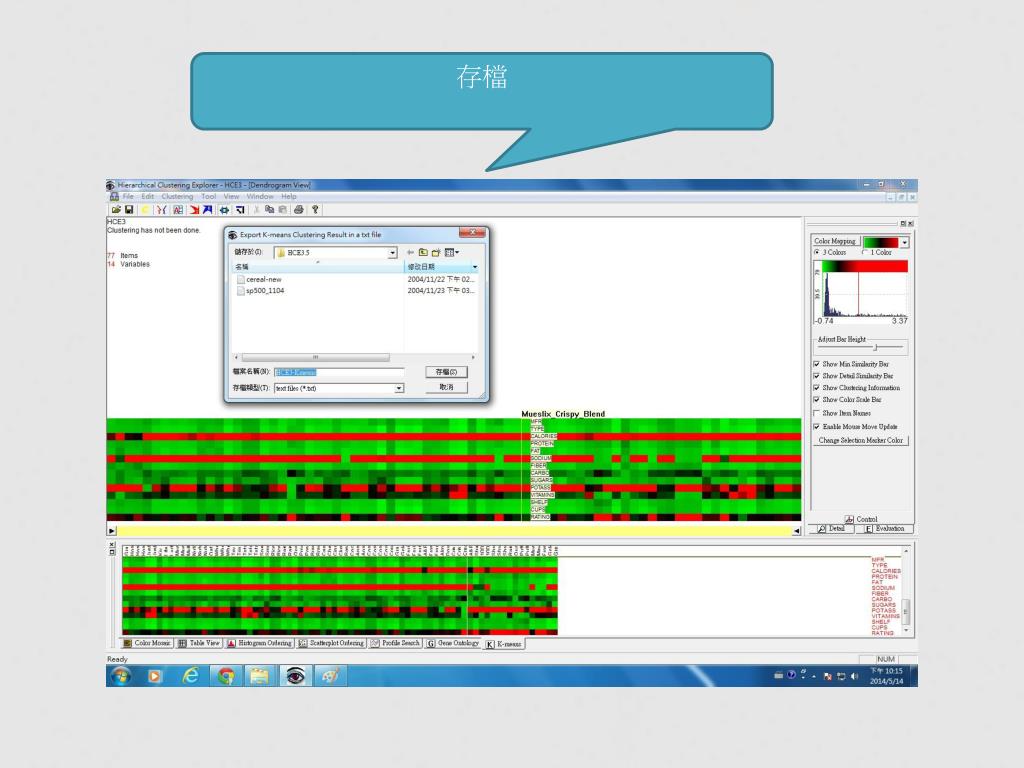Open the View menu
The image size is (1024, 768).
(x=231, y=197)
